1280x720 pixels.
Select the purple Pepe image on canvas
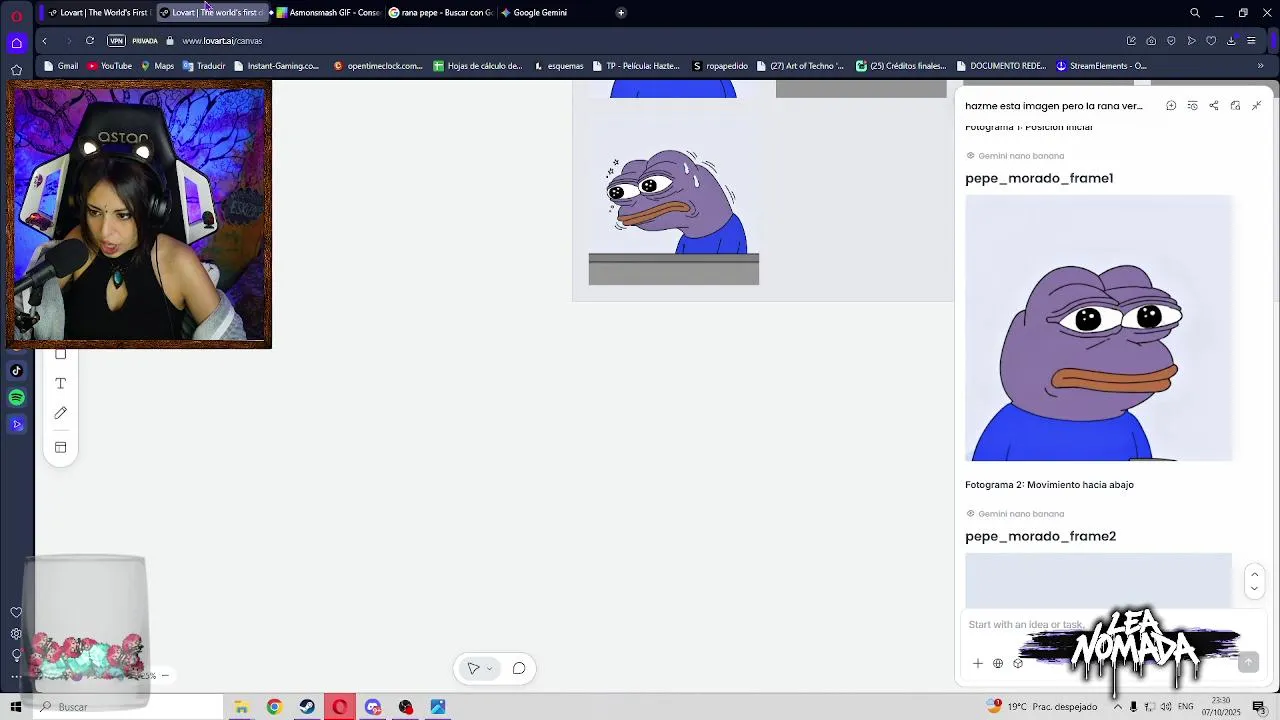[x=674, y=201]
